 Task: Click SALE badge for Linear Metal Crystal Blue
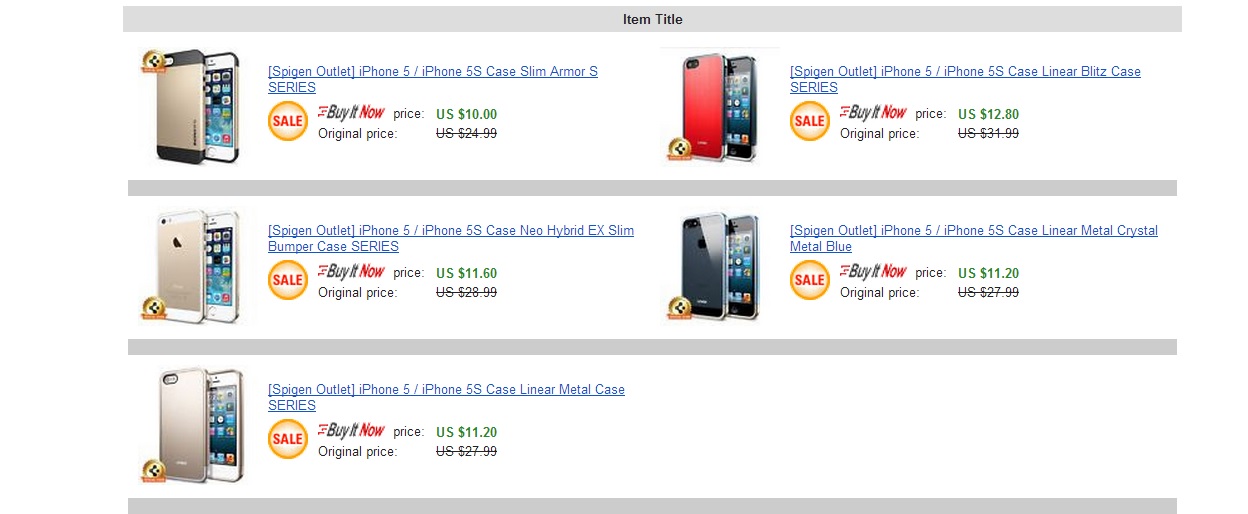tap(810, 280)
